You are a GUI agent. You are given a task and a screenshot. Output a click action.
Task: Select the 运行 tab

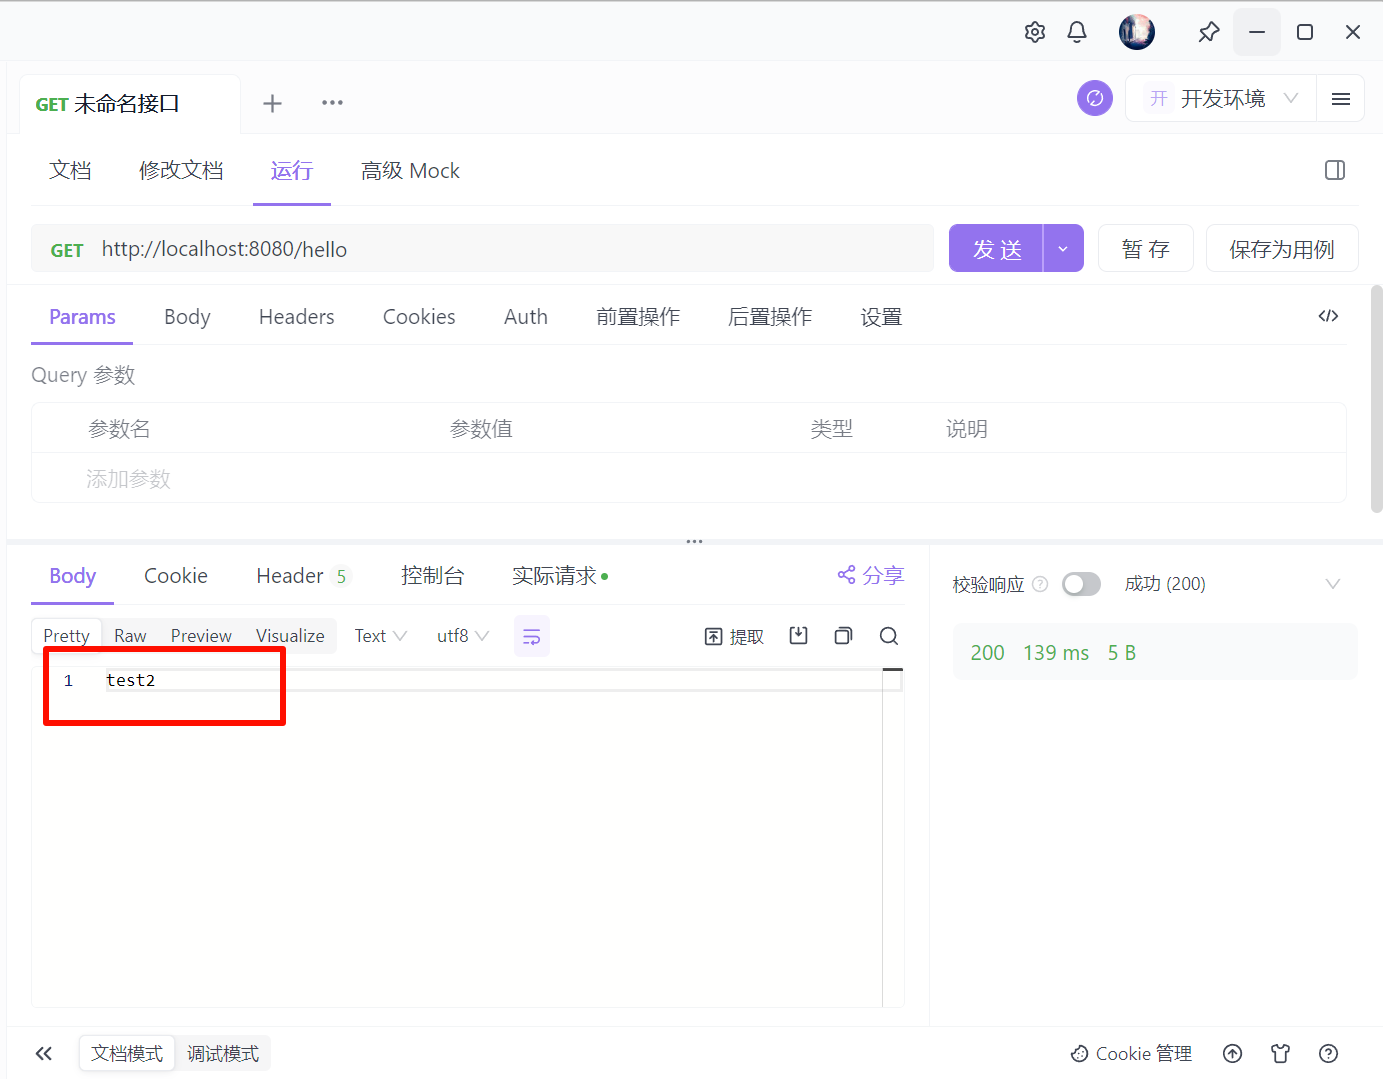[x=291, y=170]
